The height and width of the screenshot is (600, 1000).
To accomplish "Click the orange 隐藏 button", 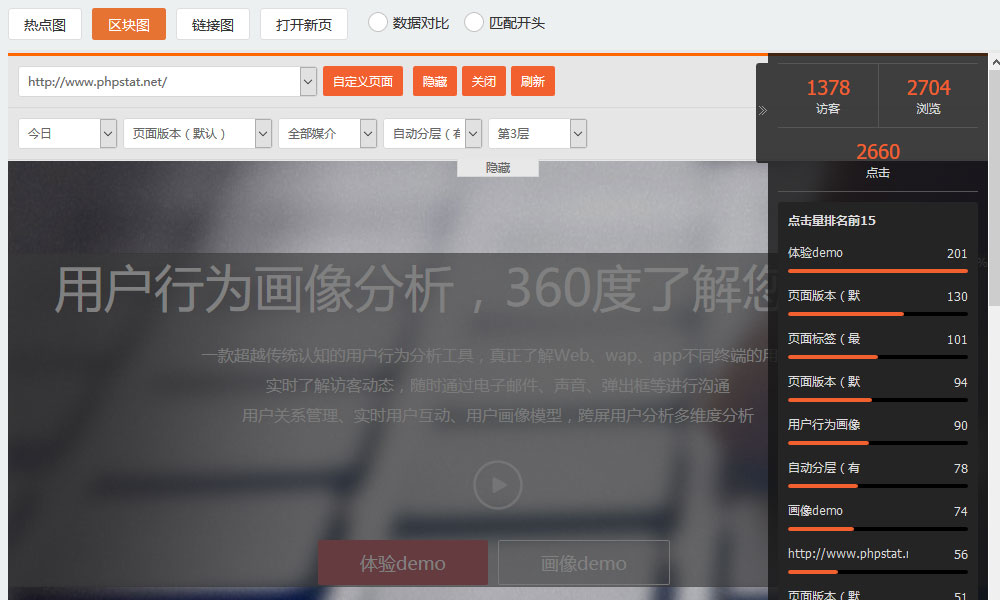I will (435, 81).
